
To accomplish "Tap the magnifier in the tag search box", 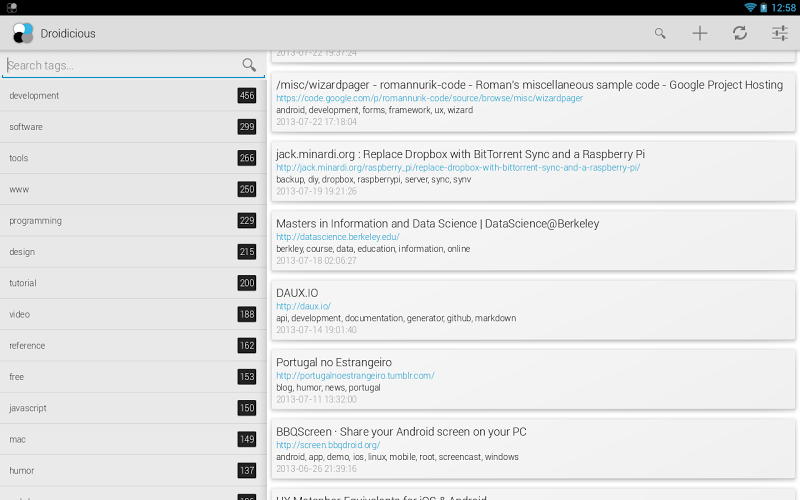I will [249, 65].
